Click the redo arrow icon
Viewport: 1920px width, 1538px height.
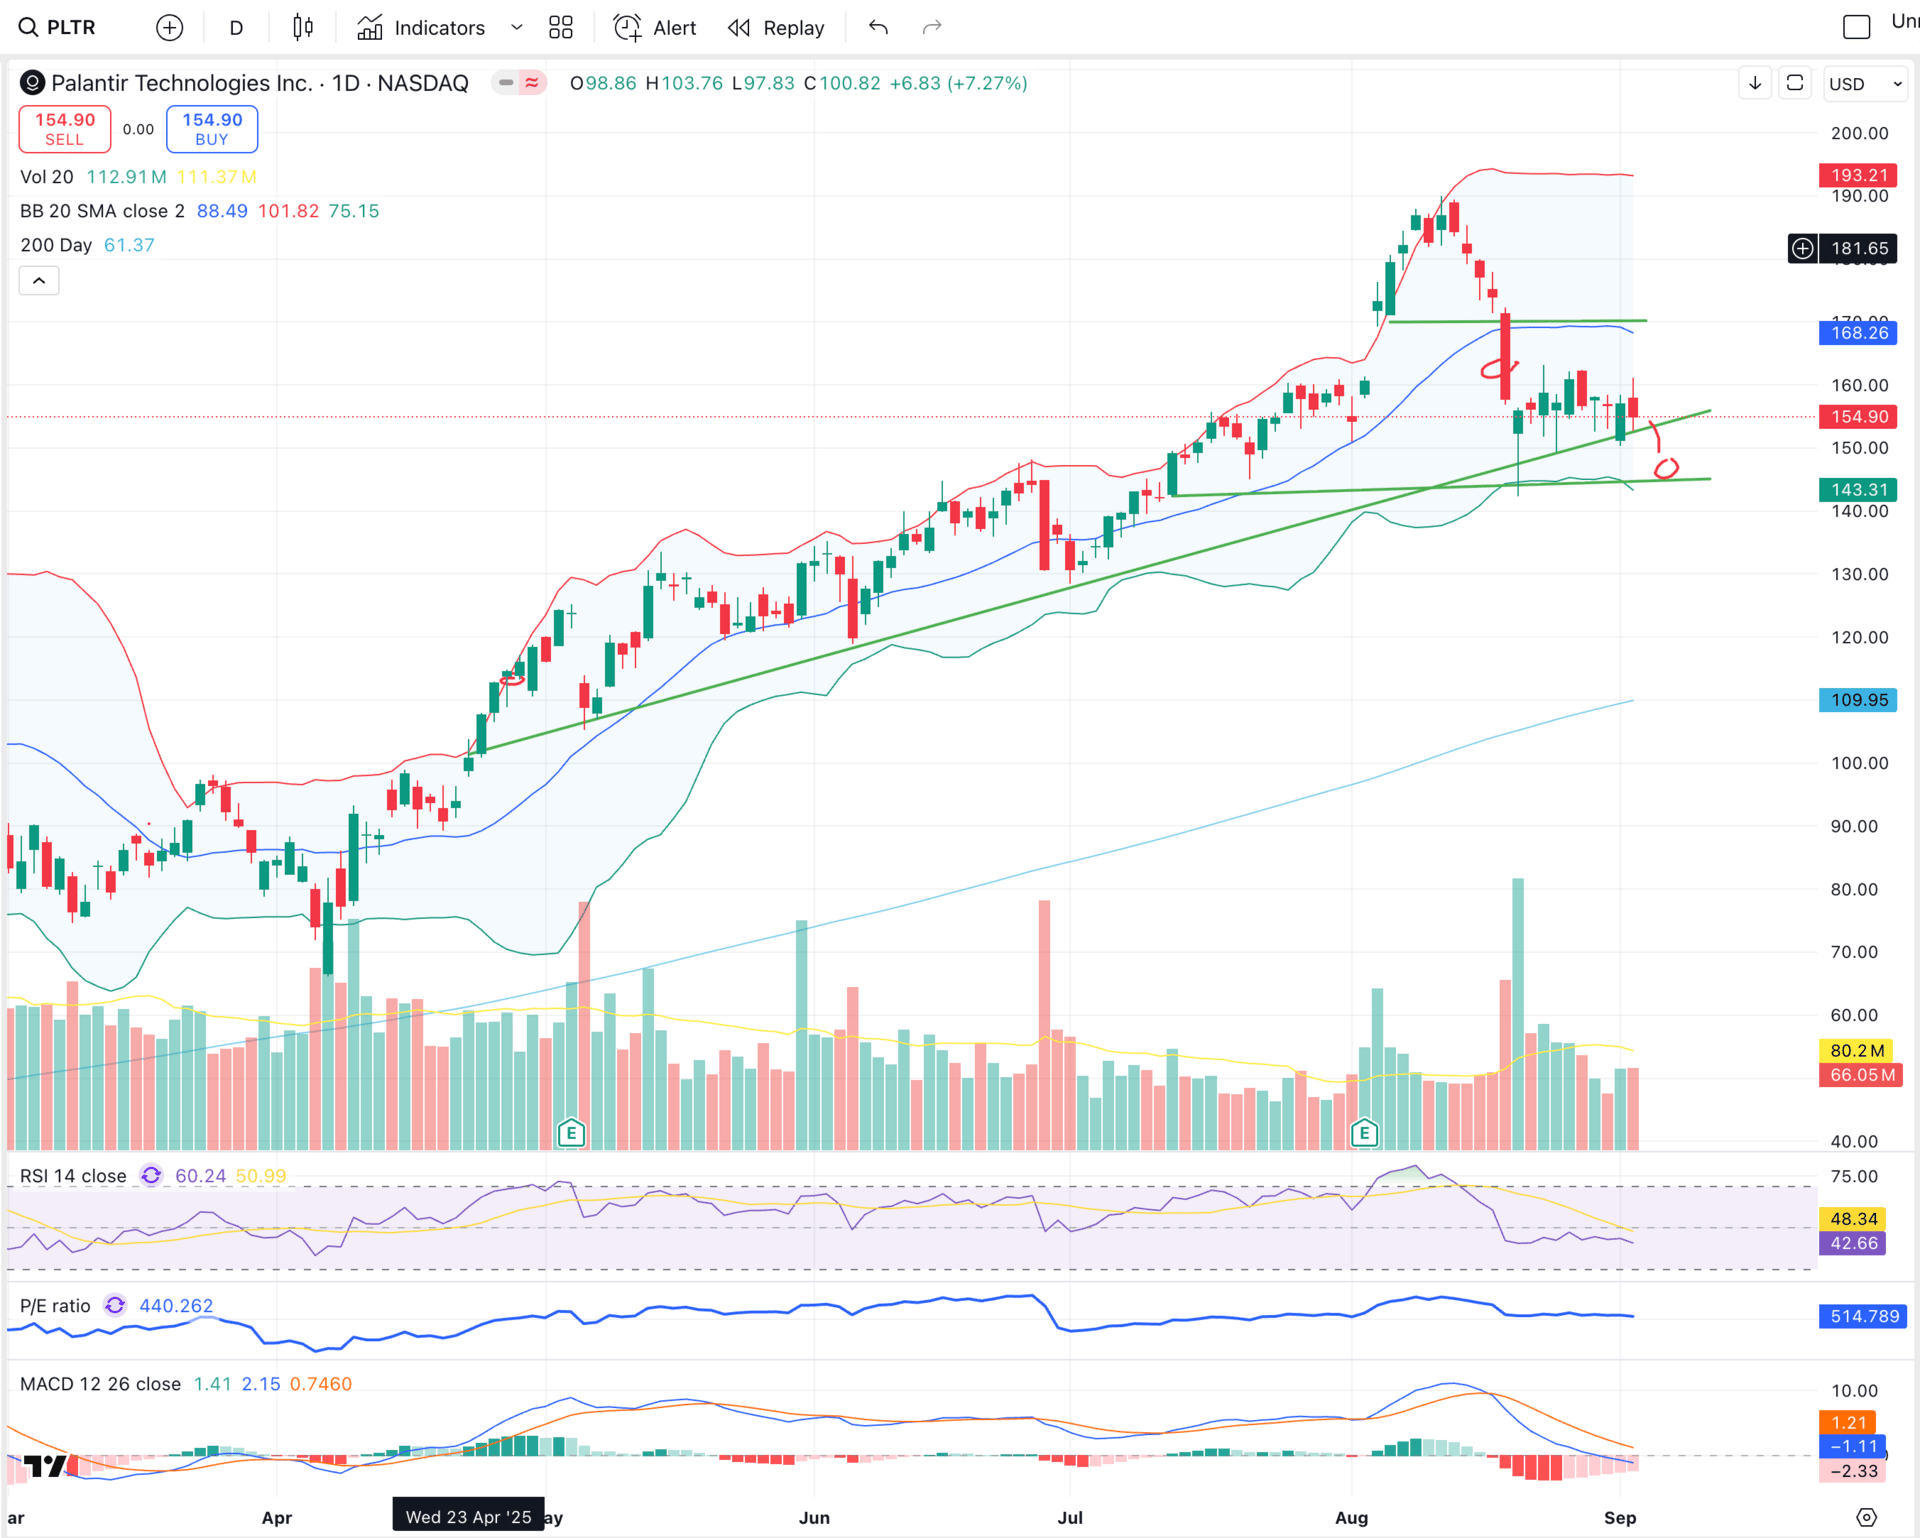tap(932, 28)
